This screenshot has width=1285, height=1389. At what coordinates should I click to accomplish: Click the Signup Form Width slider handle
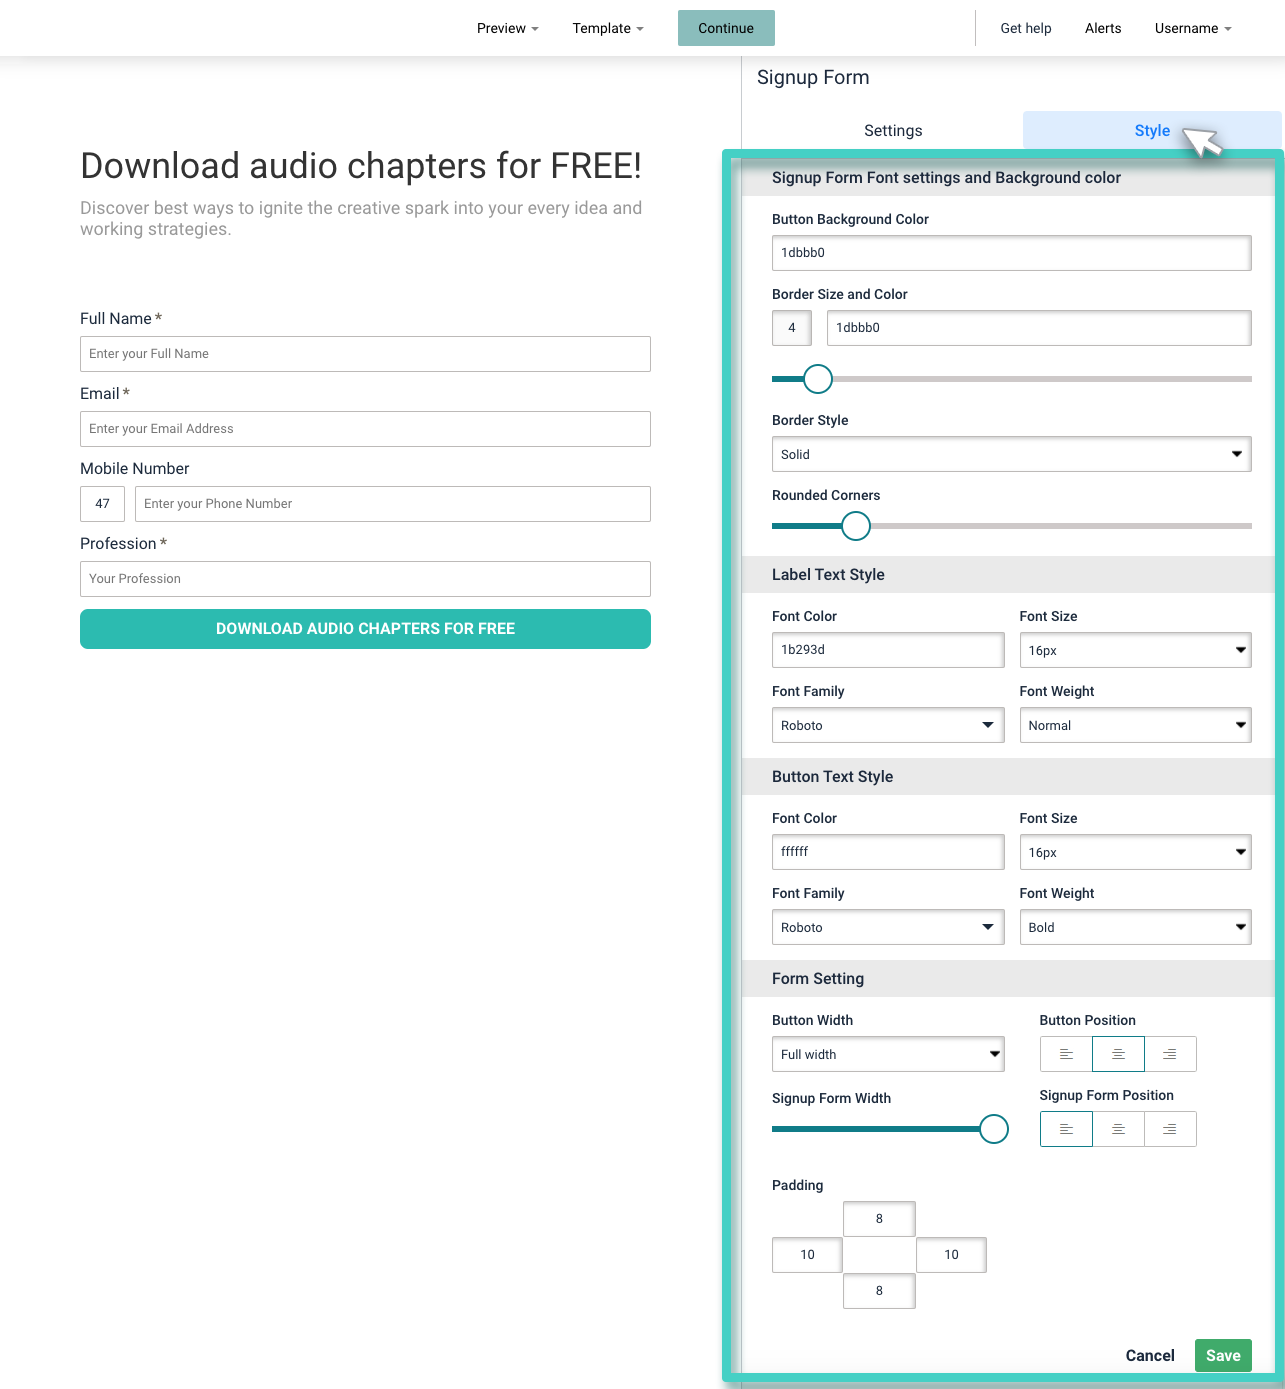coord(994,1129)
